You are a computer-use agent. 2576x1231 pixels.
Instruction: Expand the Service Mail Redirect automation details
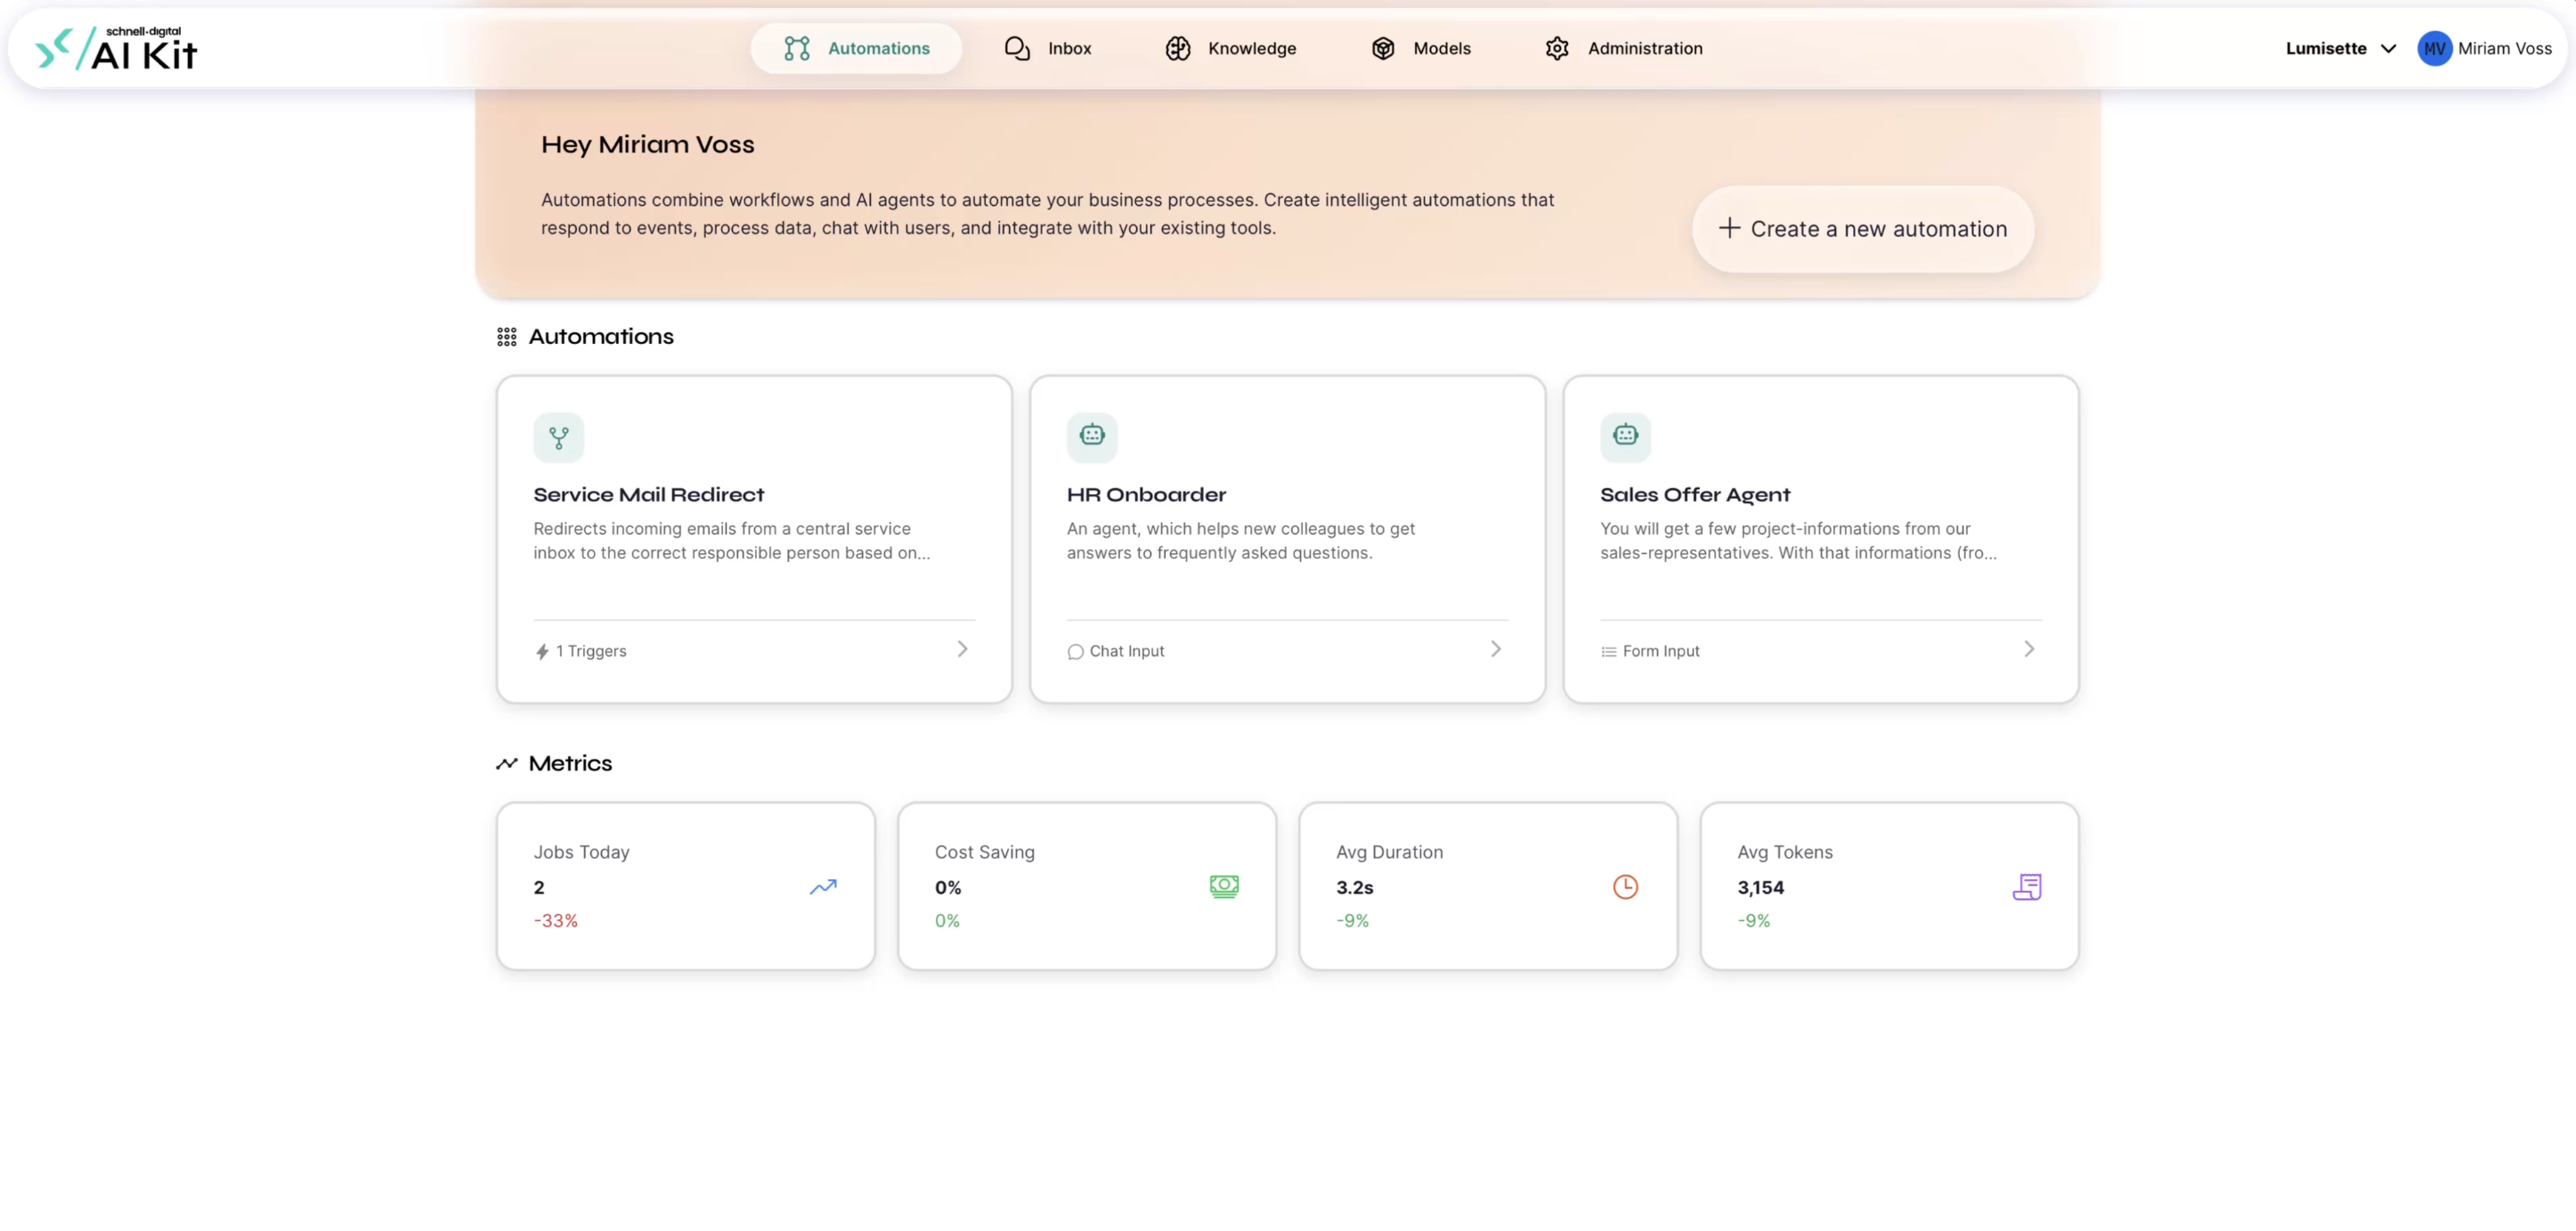click(962, 649)
